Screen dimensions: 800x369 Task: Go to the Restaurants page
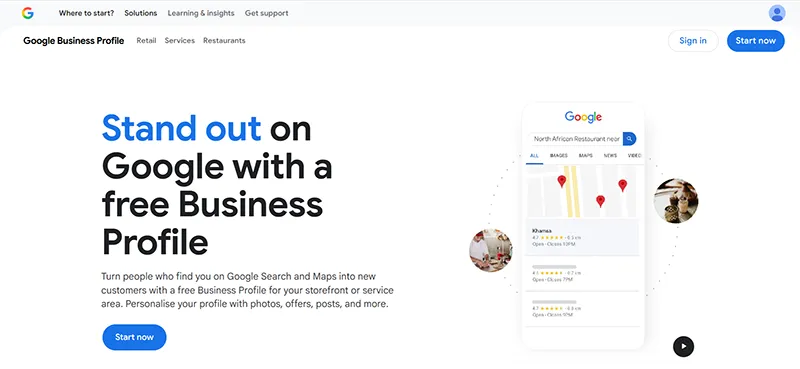pyautogui.click(x=224, y=40)
